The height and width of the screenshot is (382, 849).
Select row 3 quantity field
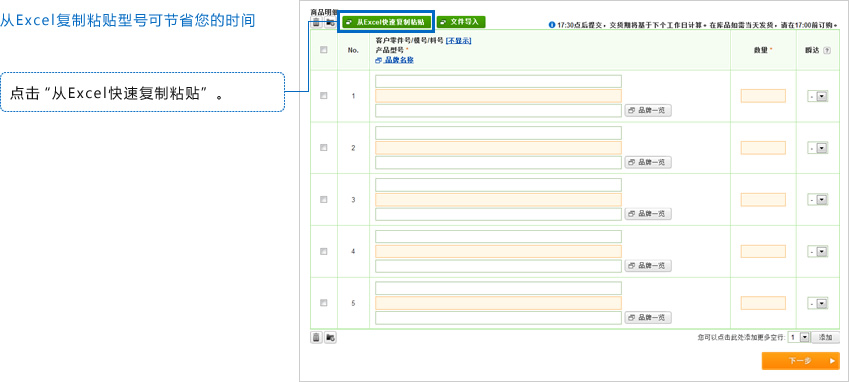763,200
